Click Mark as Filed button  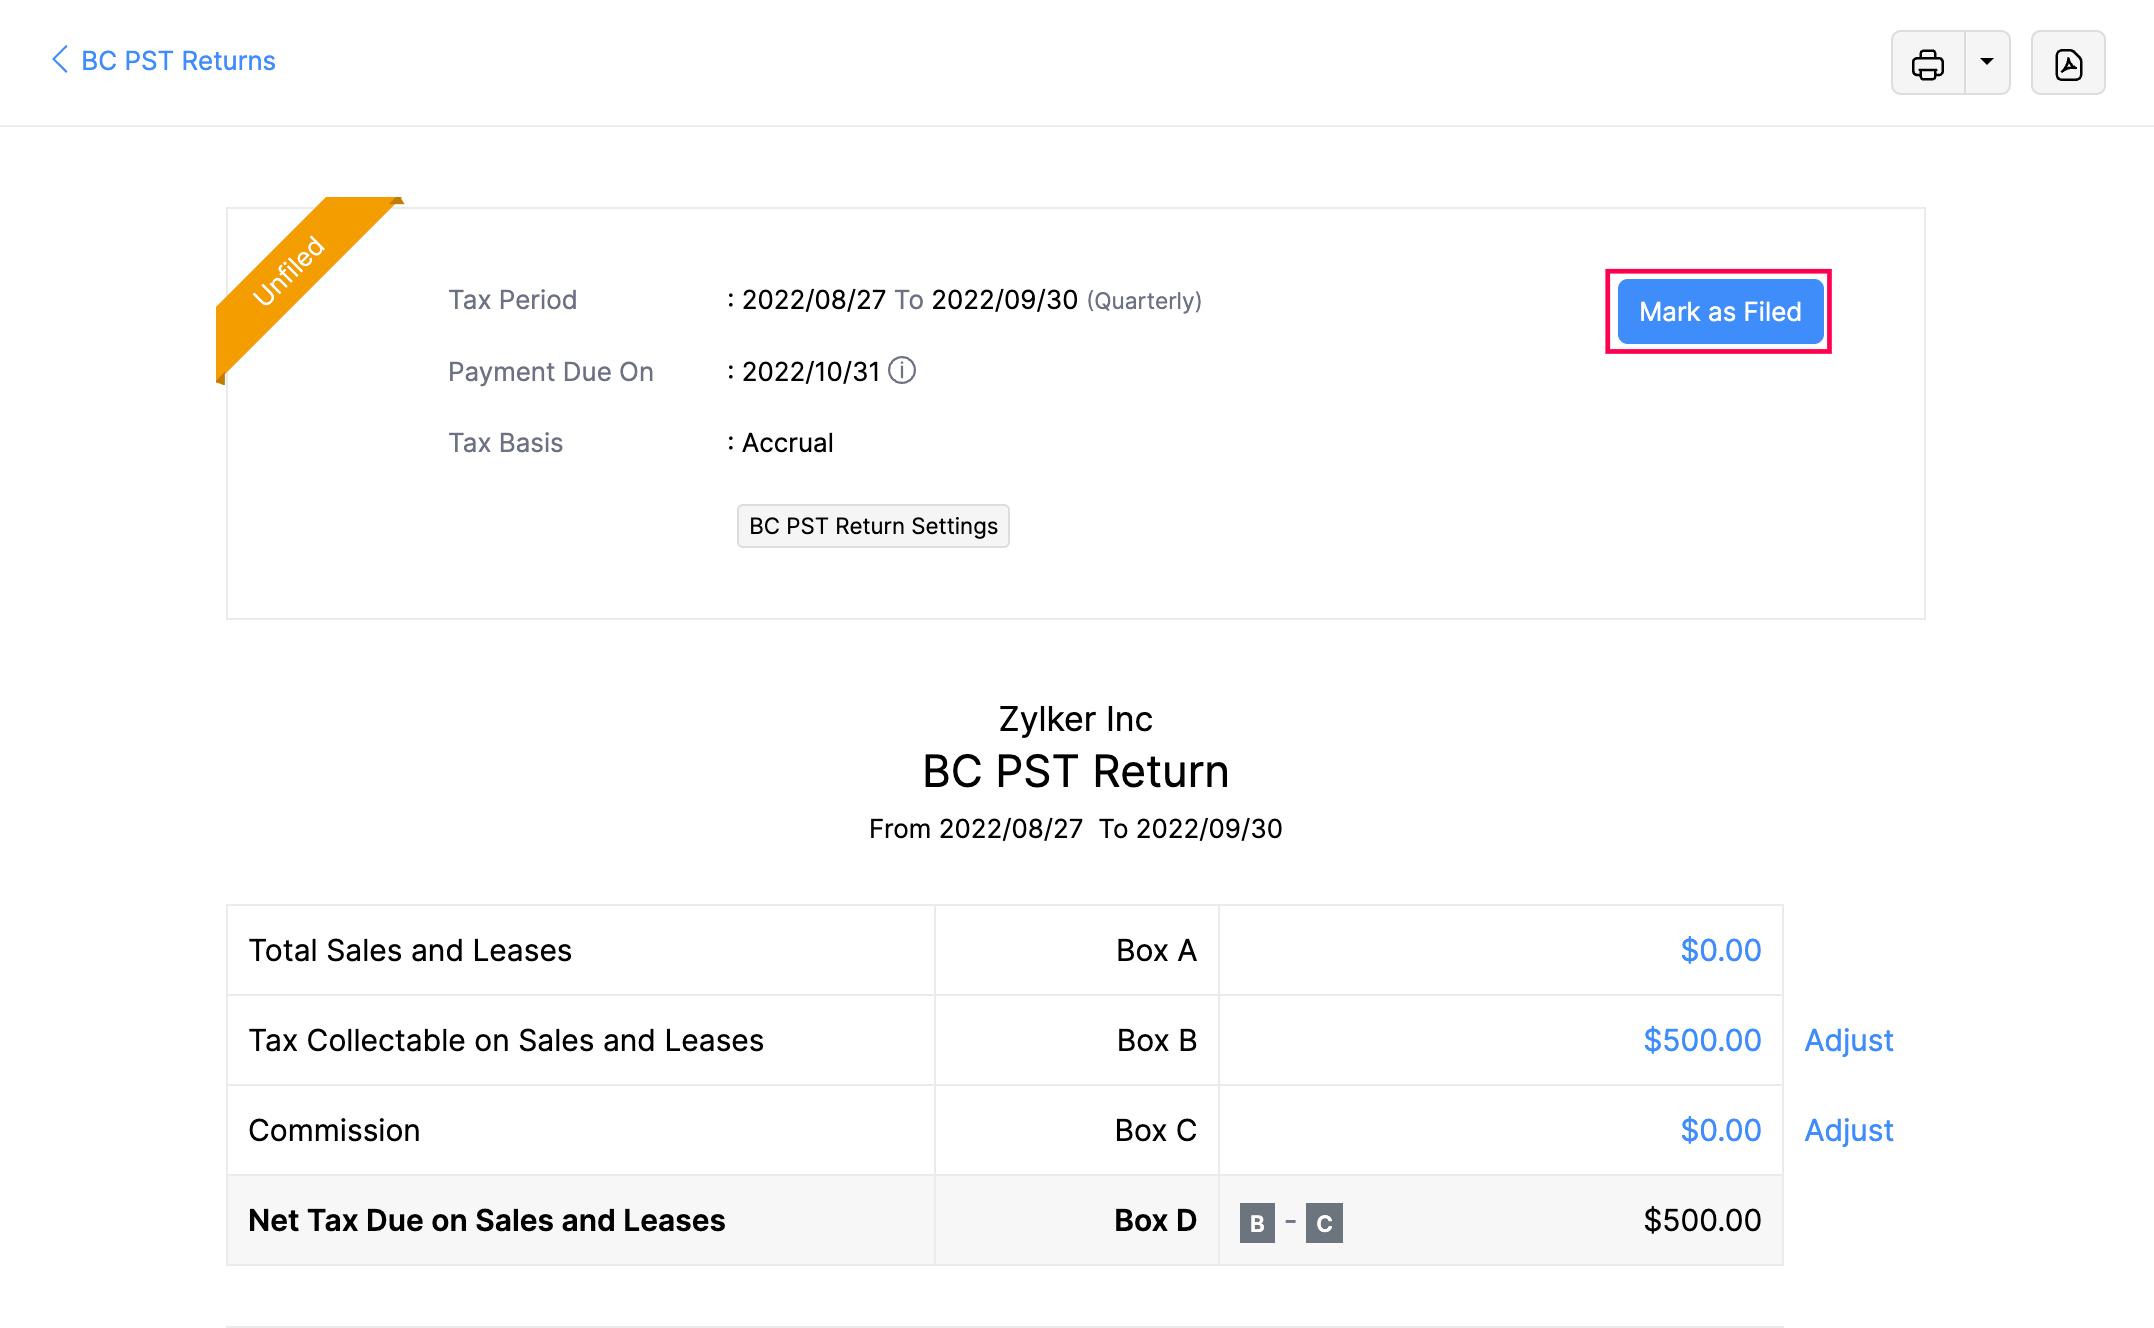coord(1719,312)
